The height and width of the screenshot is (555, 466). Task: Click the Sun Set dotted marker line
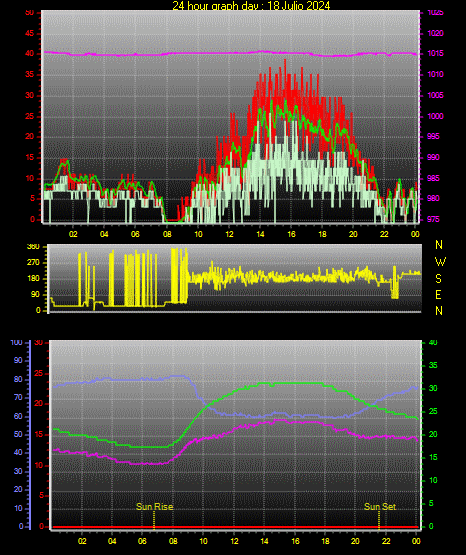[x=379, y=520]
